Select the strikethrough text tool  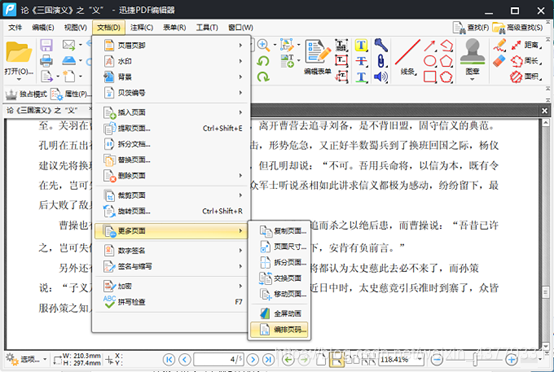361,61
